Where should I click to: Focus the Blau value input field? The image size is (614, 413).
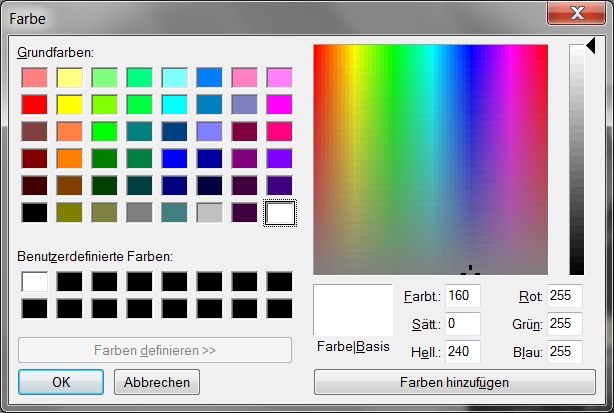pos(565,352)
